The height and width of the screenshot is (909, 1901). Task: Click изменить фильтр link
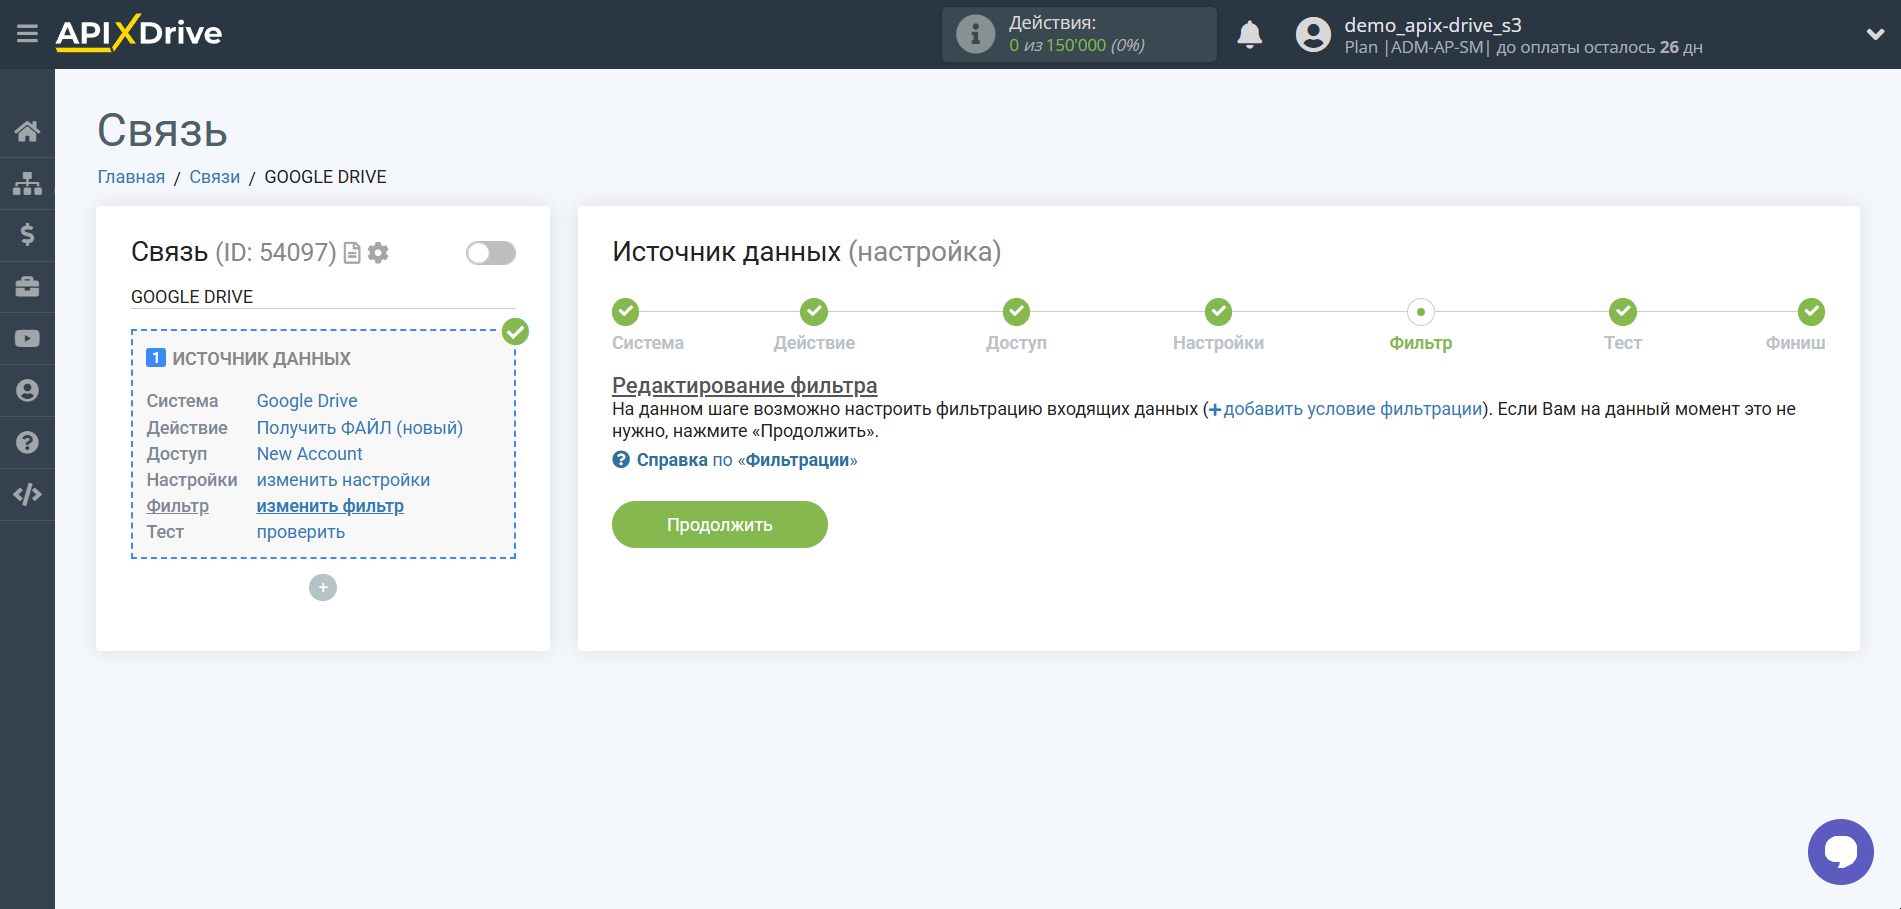click(330, 506)
